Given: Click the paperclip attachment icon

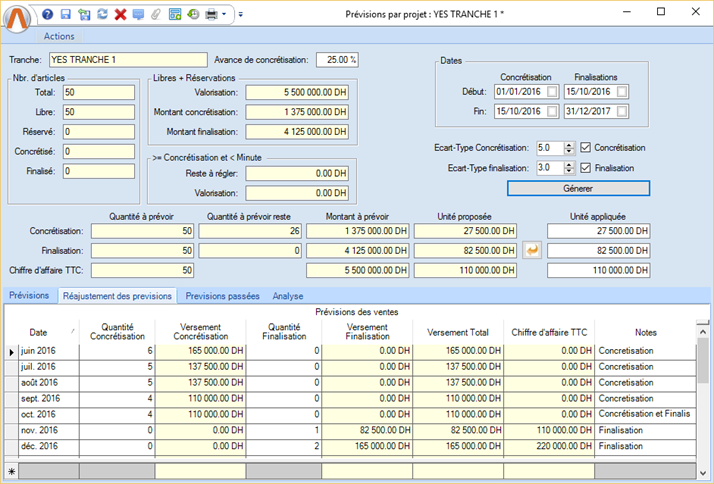Looking at the screenshot, I should (x=155, y=14).
